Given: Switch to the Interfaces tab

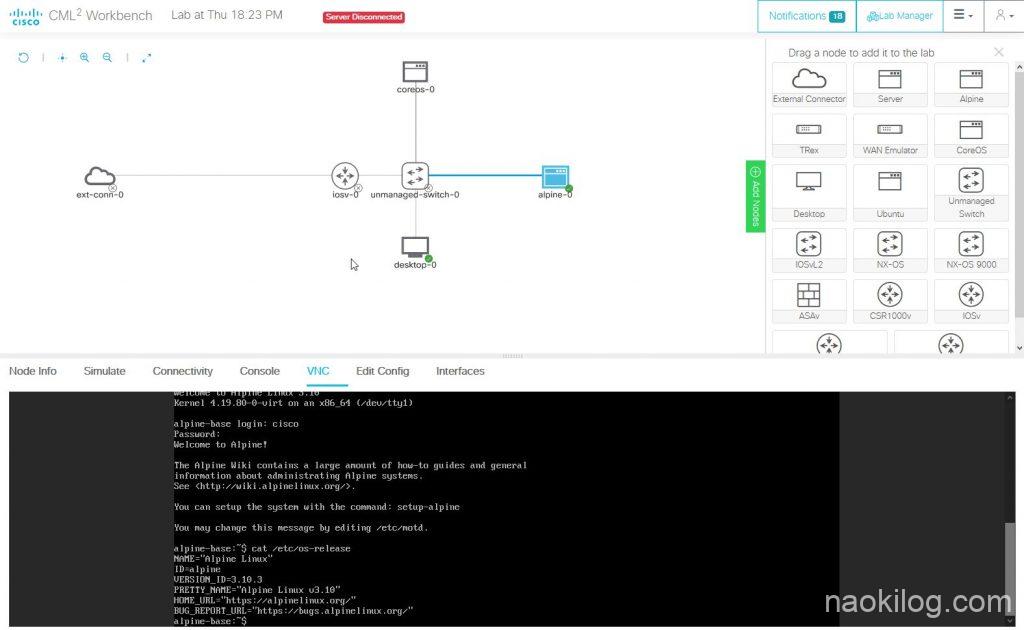Looking at the screenshot, I should pos(460,371).
